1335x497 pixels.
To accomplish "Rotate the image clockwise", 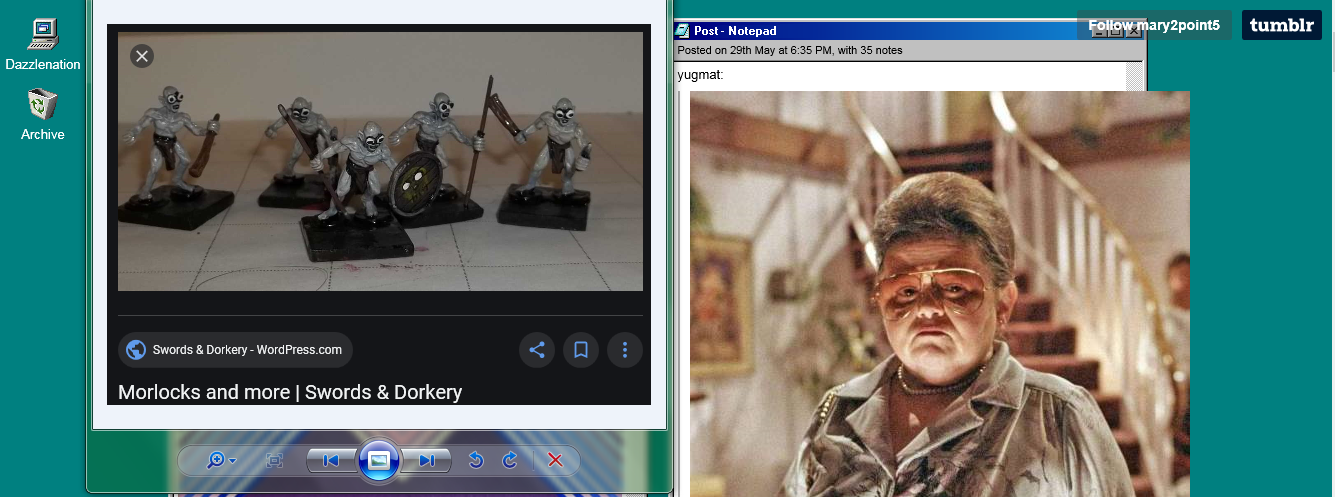I will click(510, 460).
